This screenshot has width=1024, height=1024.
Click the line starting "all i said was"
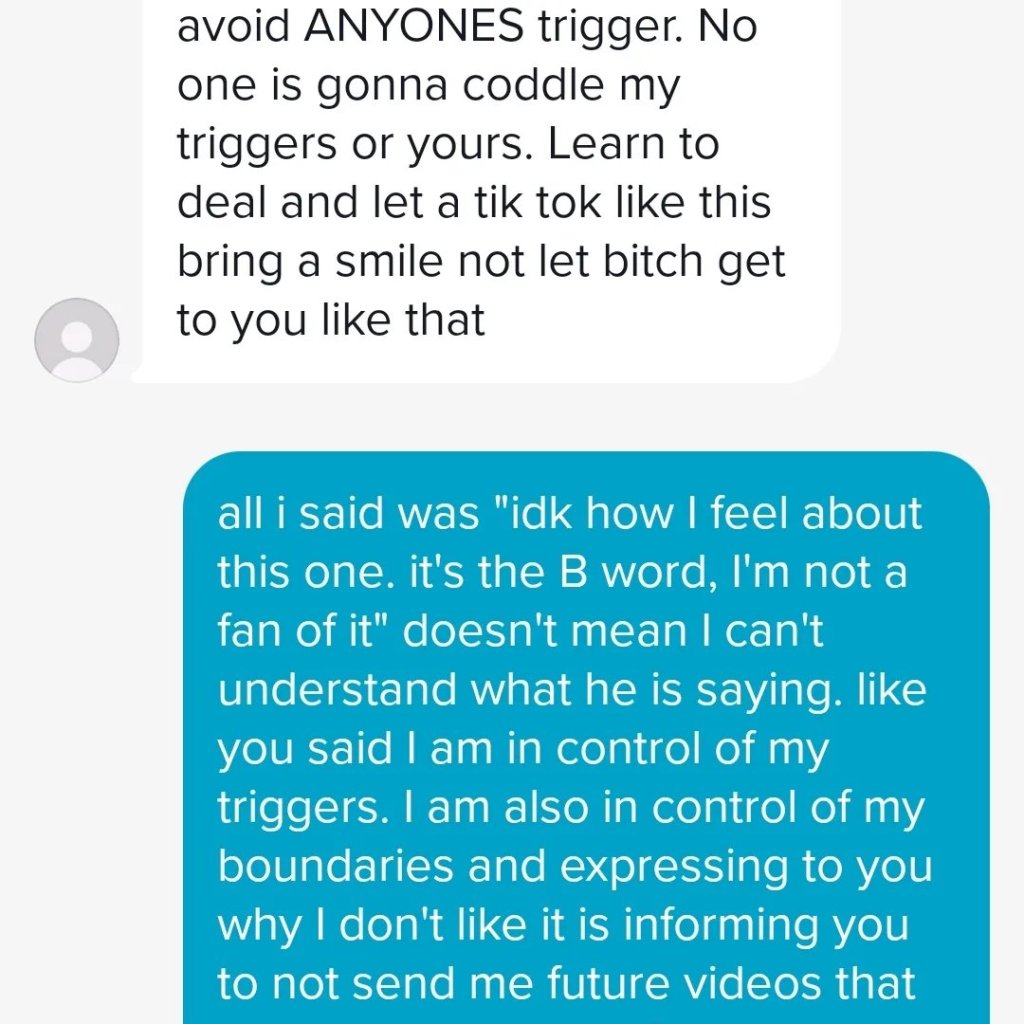(x=569, y=513)
